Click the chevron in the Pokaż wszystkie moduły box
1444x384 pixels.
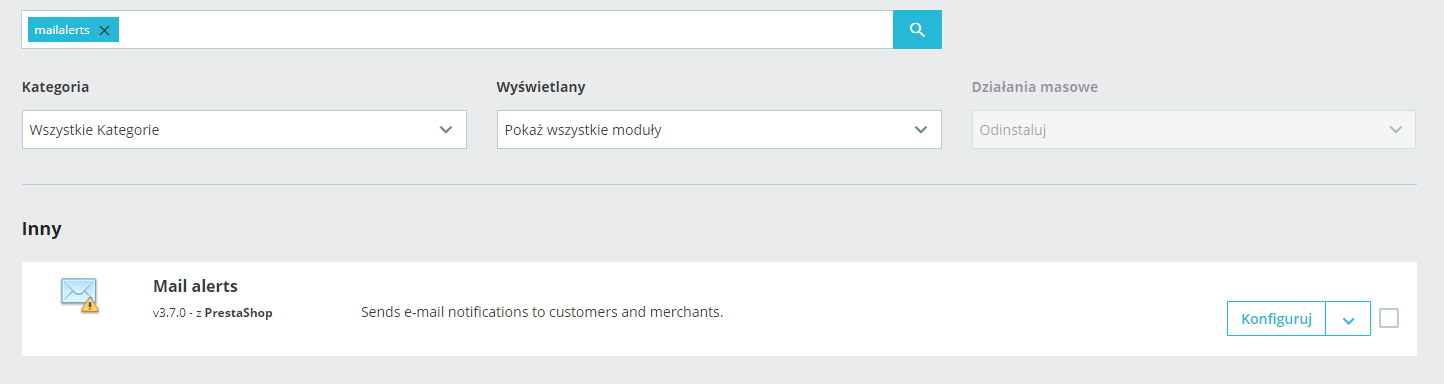[x=921, y=130]
